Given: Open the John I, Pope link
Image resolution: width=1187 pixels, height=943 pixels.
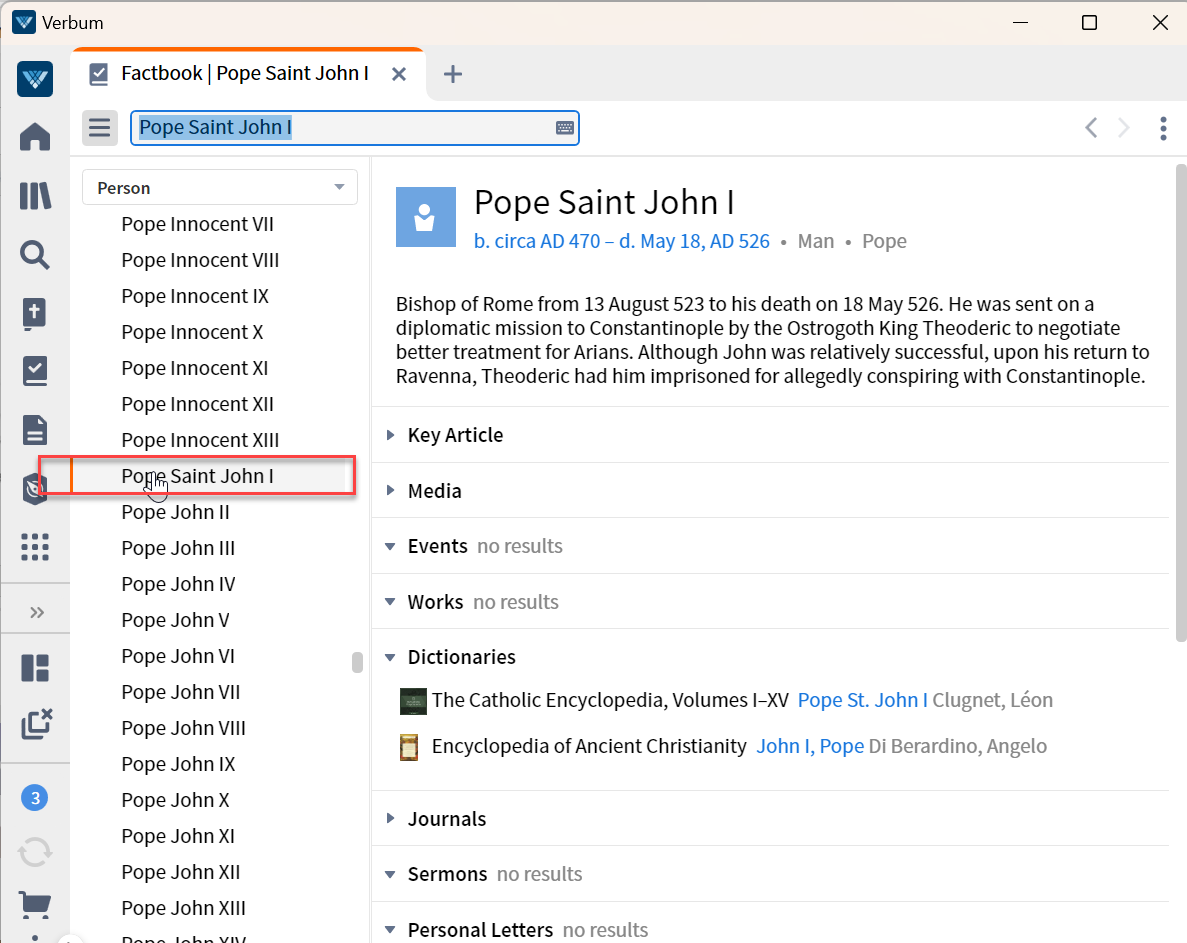Looking at the screenshot, I should (x=810, y=746).
